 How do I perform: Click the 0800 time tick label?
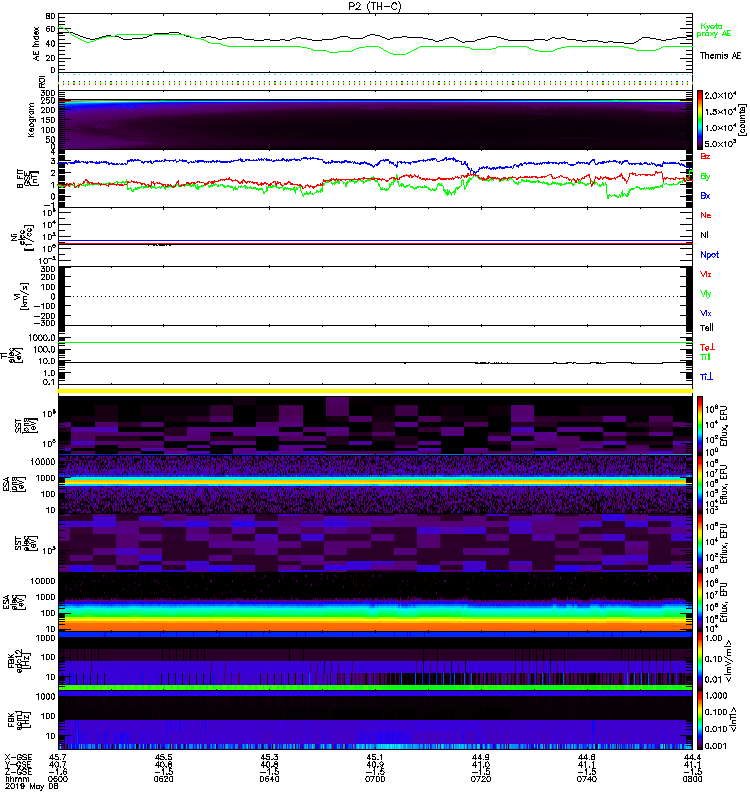coord(692,779)
